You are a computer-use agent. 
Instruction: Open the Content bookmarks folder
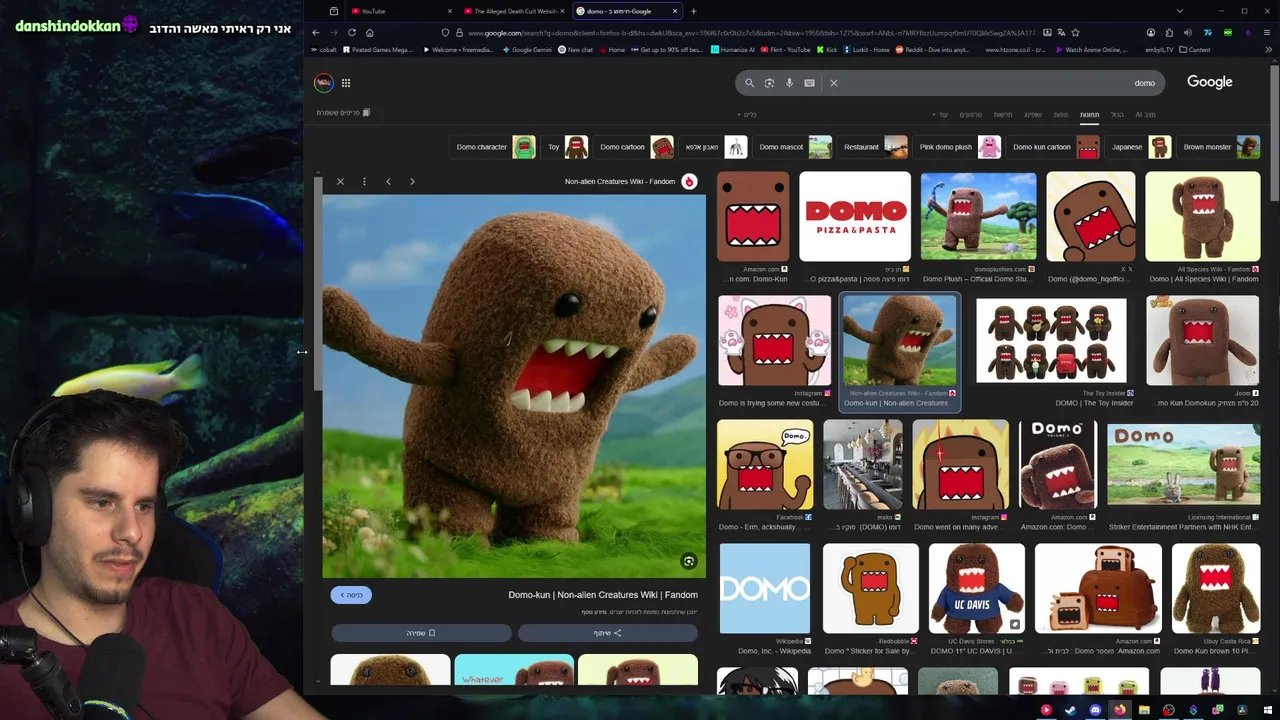coord(1195,49)
